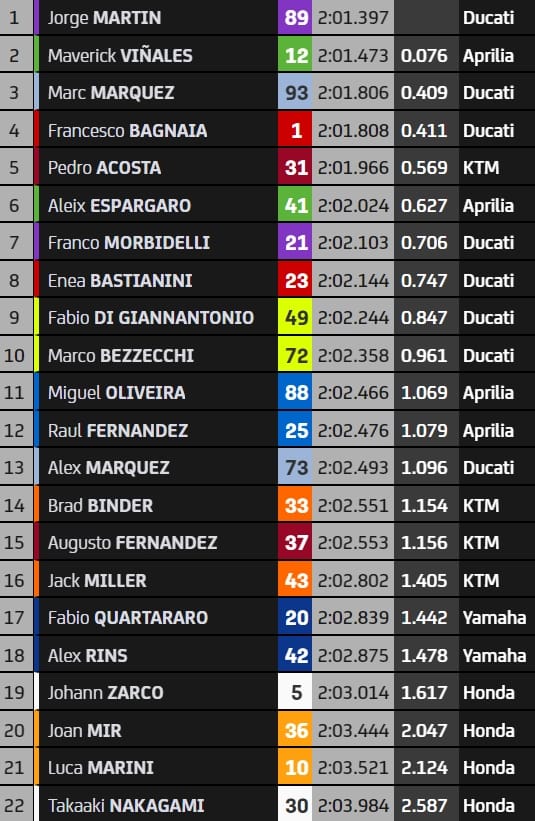The height and width of the screenshot is (821, 535).
Task: Click Brad BINDER gap 1.154
Action: [424, 505]
